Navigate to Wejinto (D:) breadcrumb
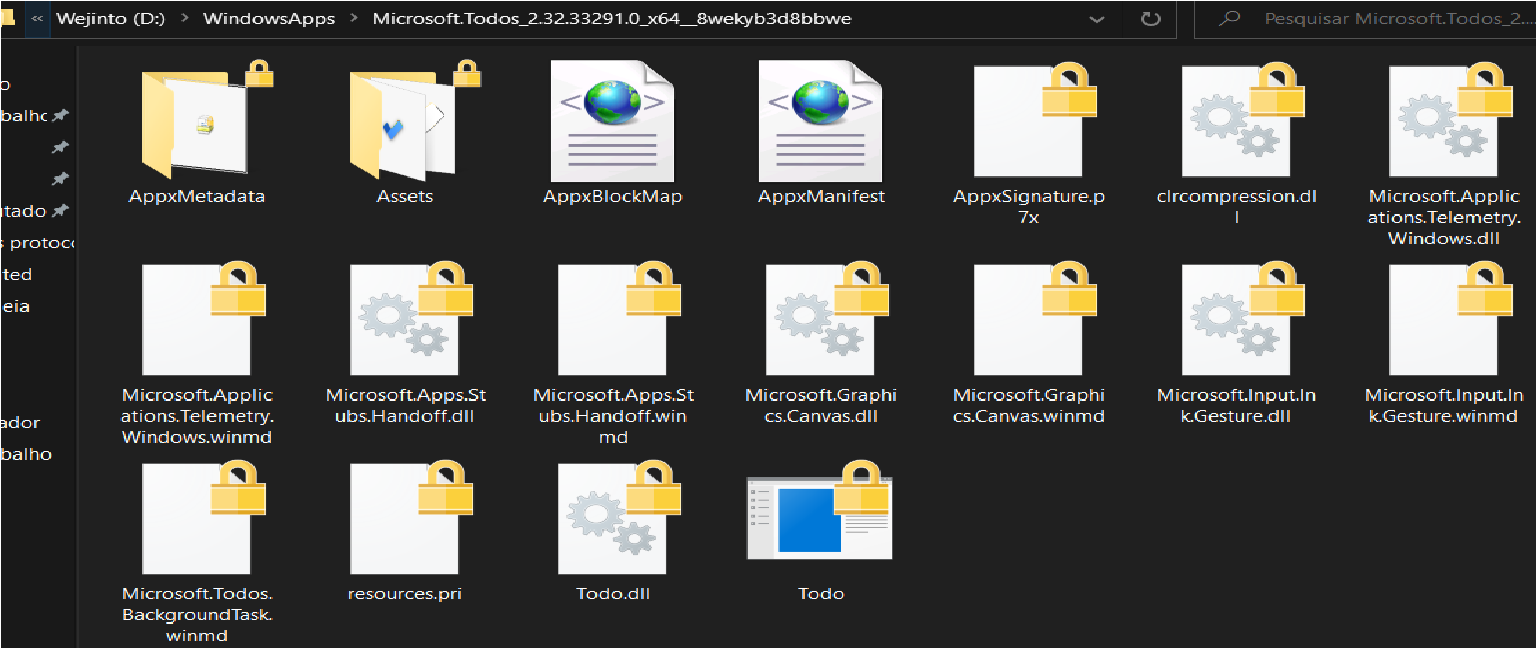The width and height of the screenshot is (1536, 648). (x=112, y=19)
